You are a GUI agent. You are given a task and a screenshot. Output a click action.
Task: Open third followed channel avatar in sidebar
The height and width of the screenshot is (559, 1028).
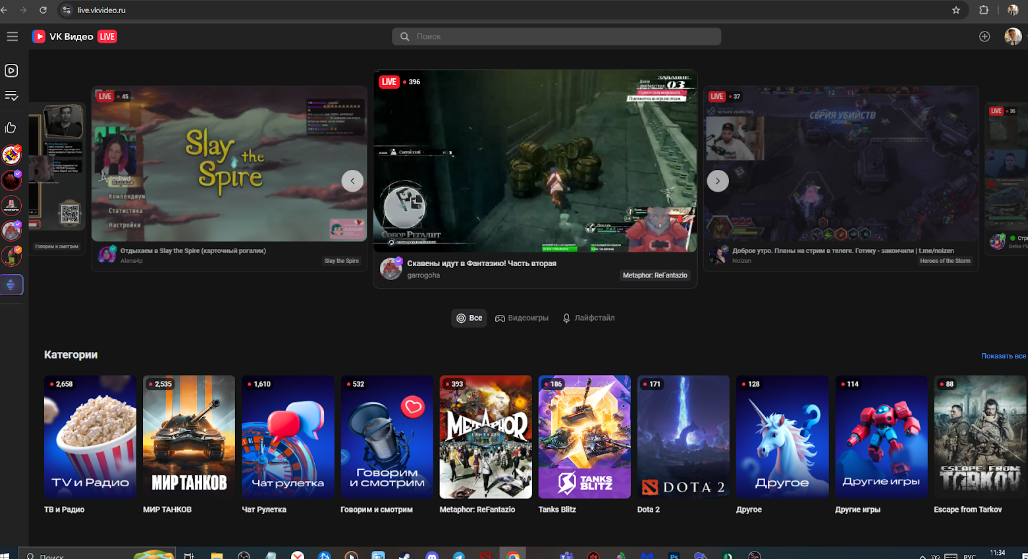[11, 206]
